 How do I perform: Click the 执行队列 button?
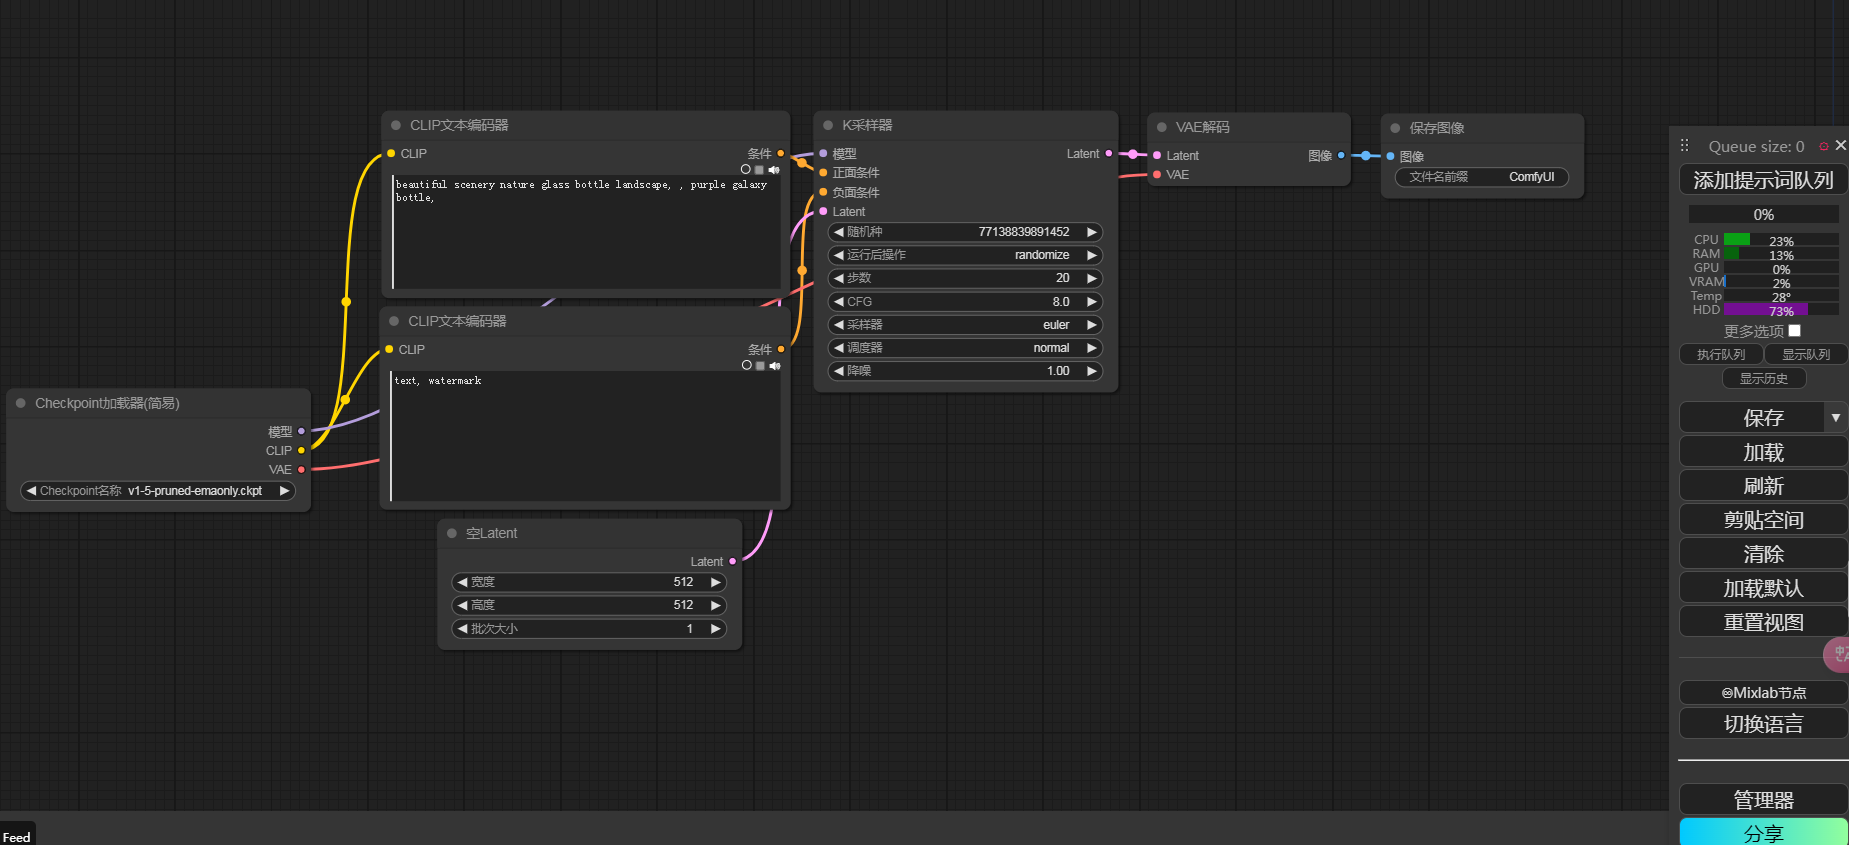(1721, 354)
